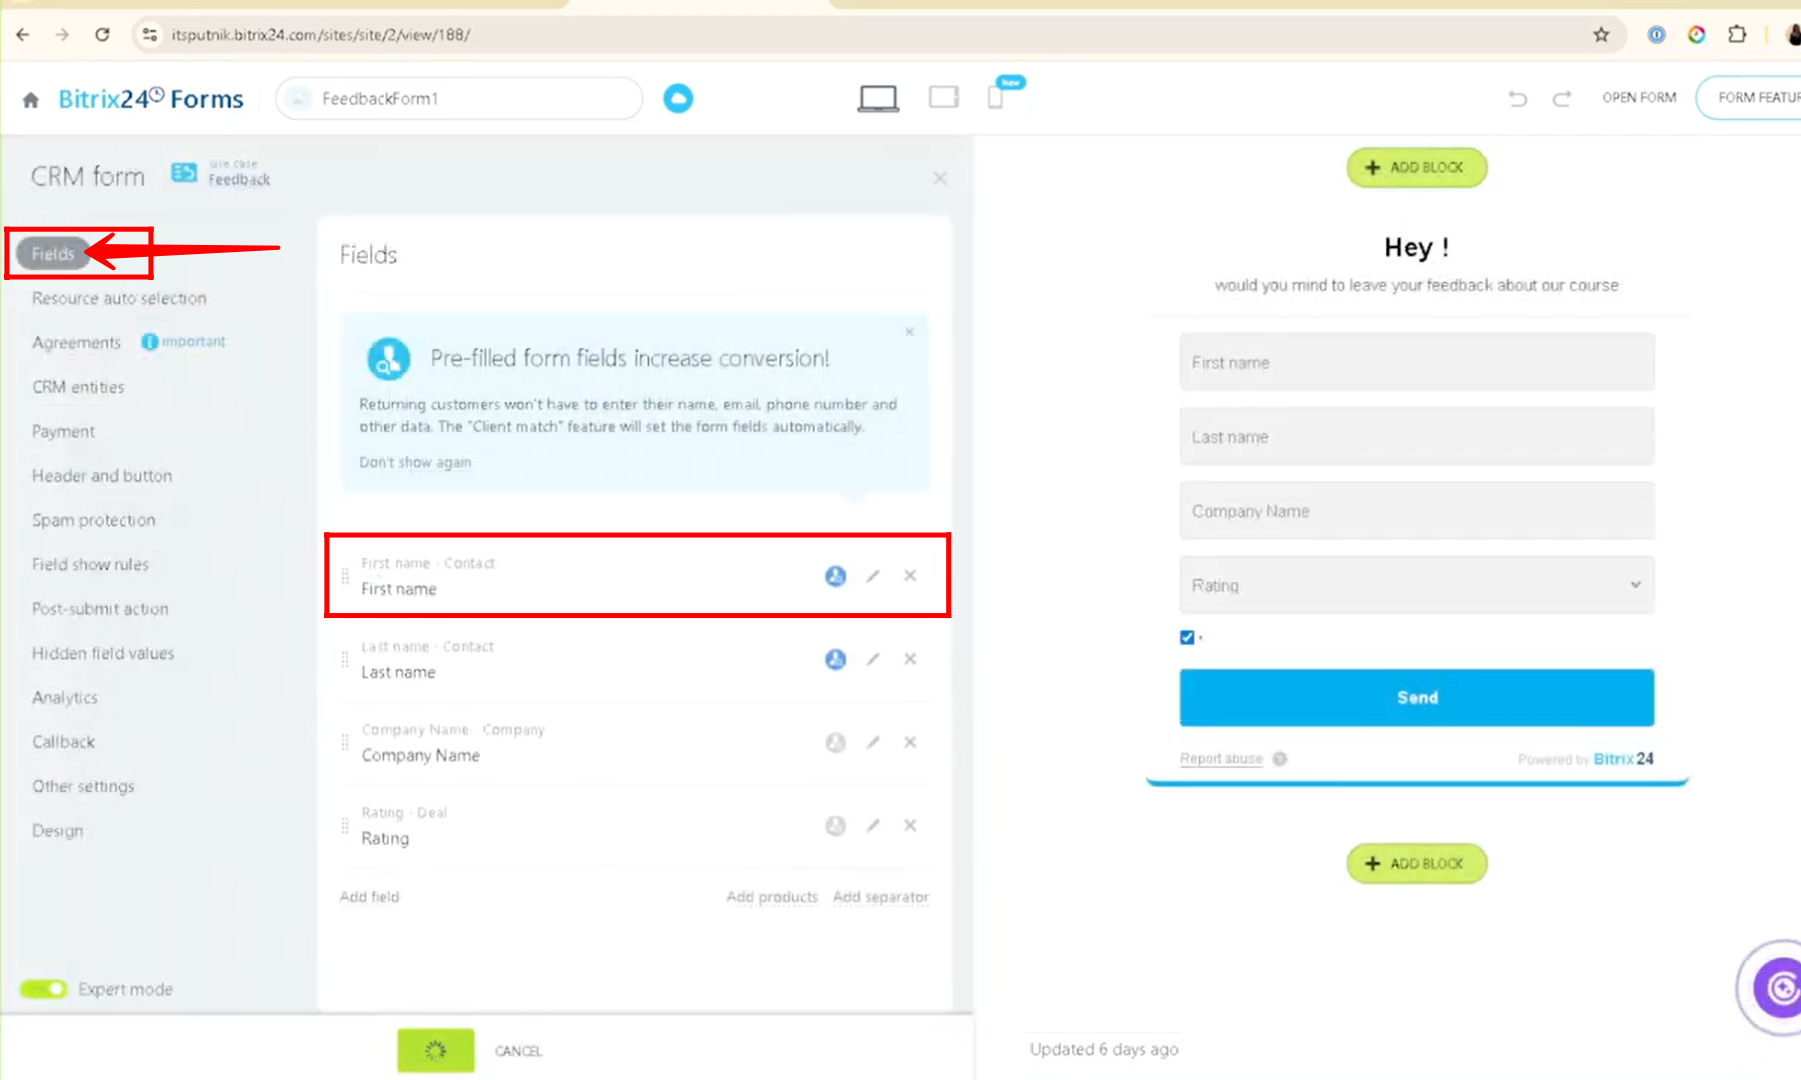Tick the agreement checkbox in preview
This screenshot has height=1080, width=1801.
pyautogui.click(x=1187, y=637)
